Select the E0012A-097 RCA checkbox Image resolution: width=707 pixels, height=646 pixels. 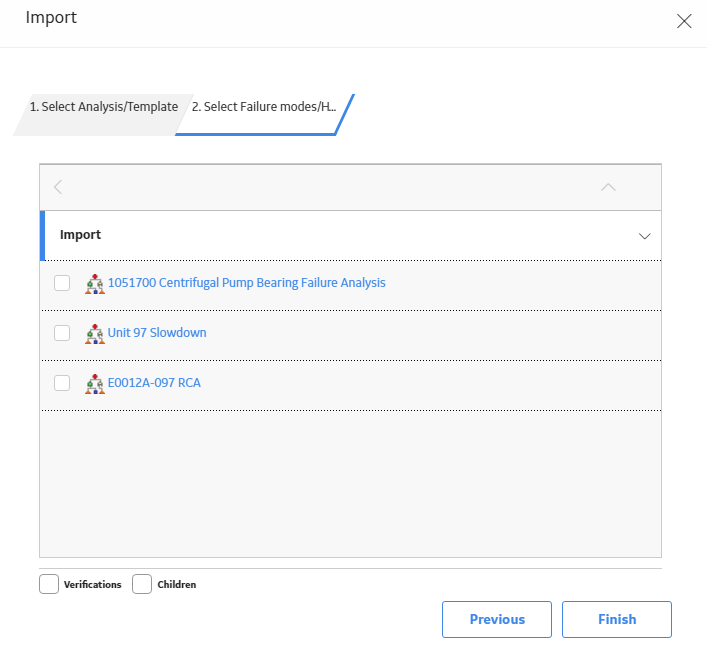coord(62,383)
